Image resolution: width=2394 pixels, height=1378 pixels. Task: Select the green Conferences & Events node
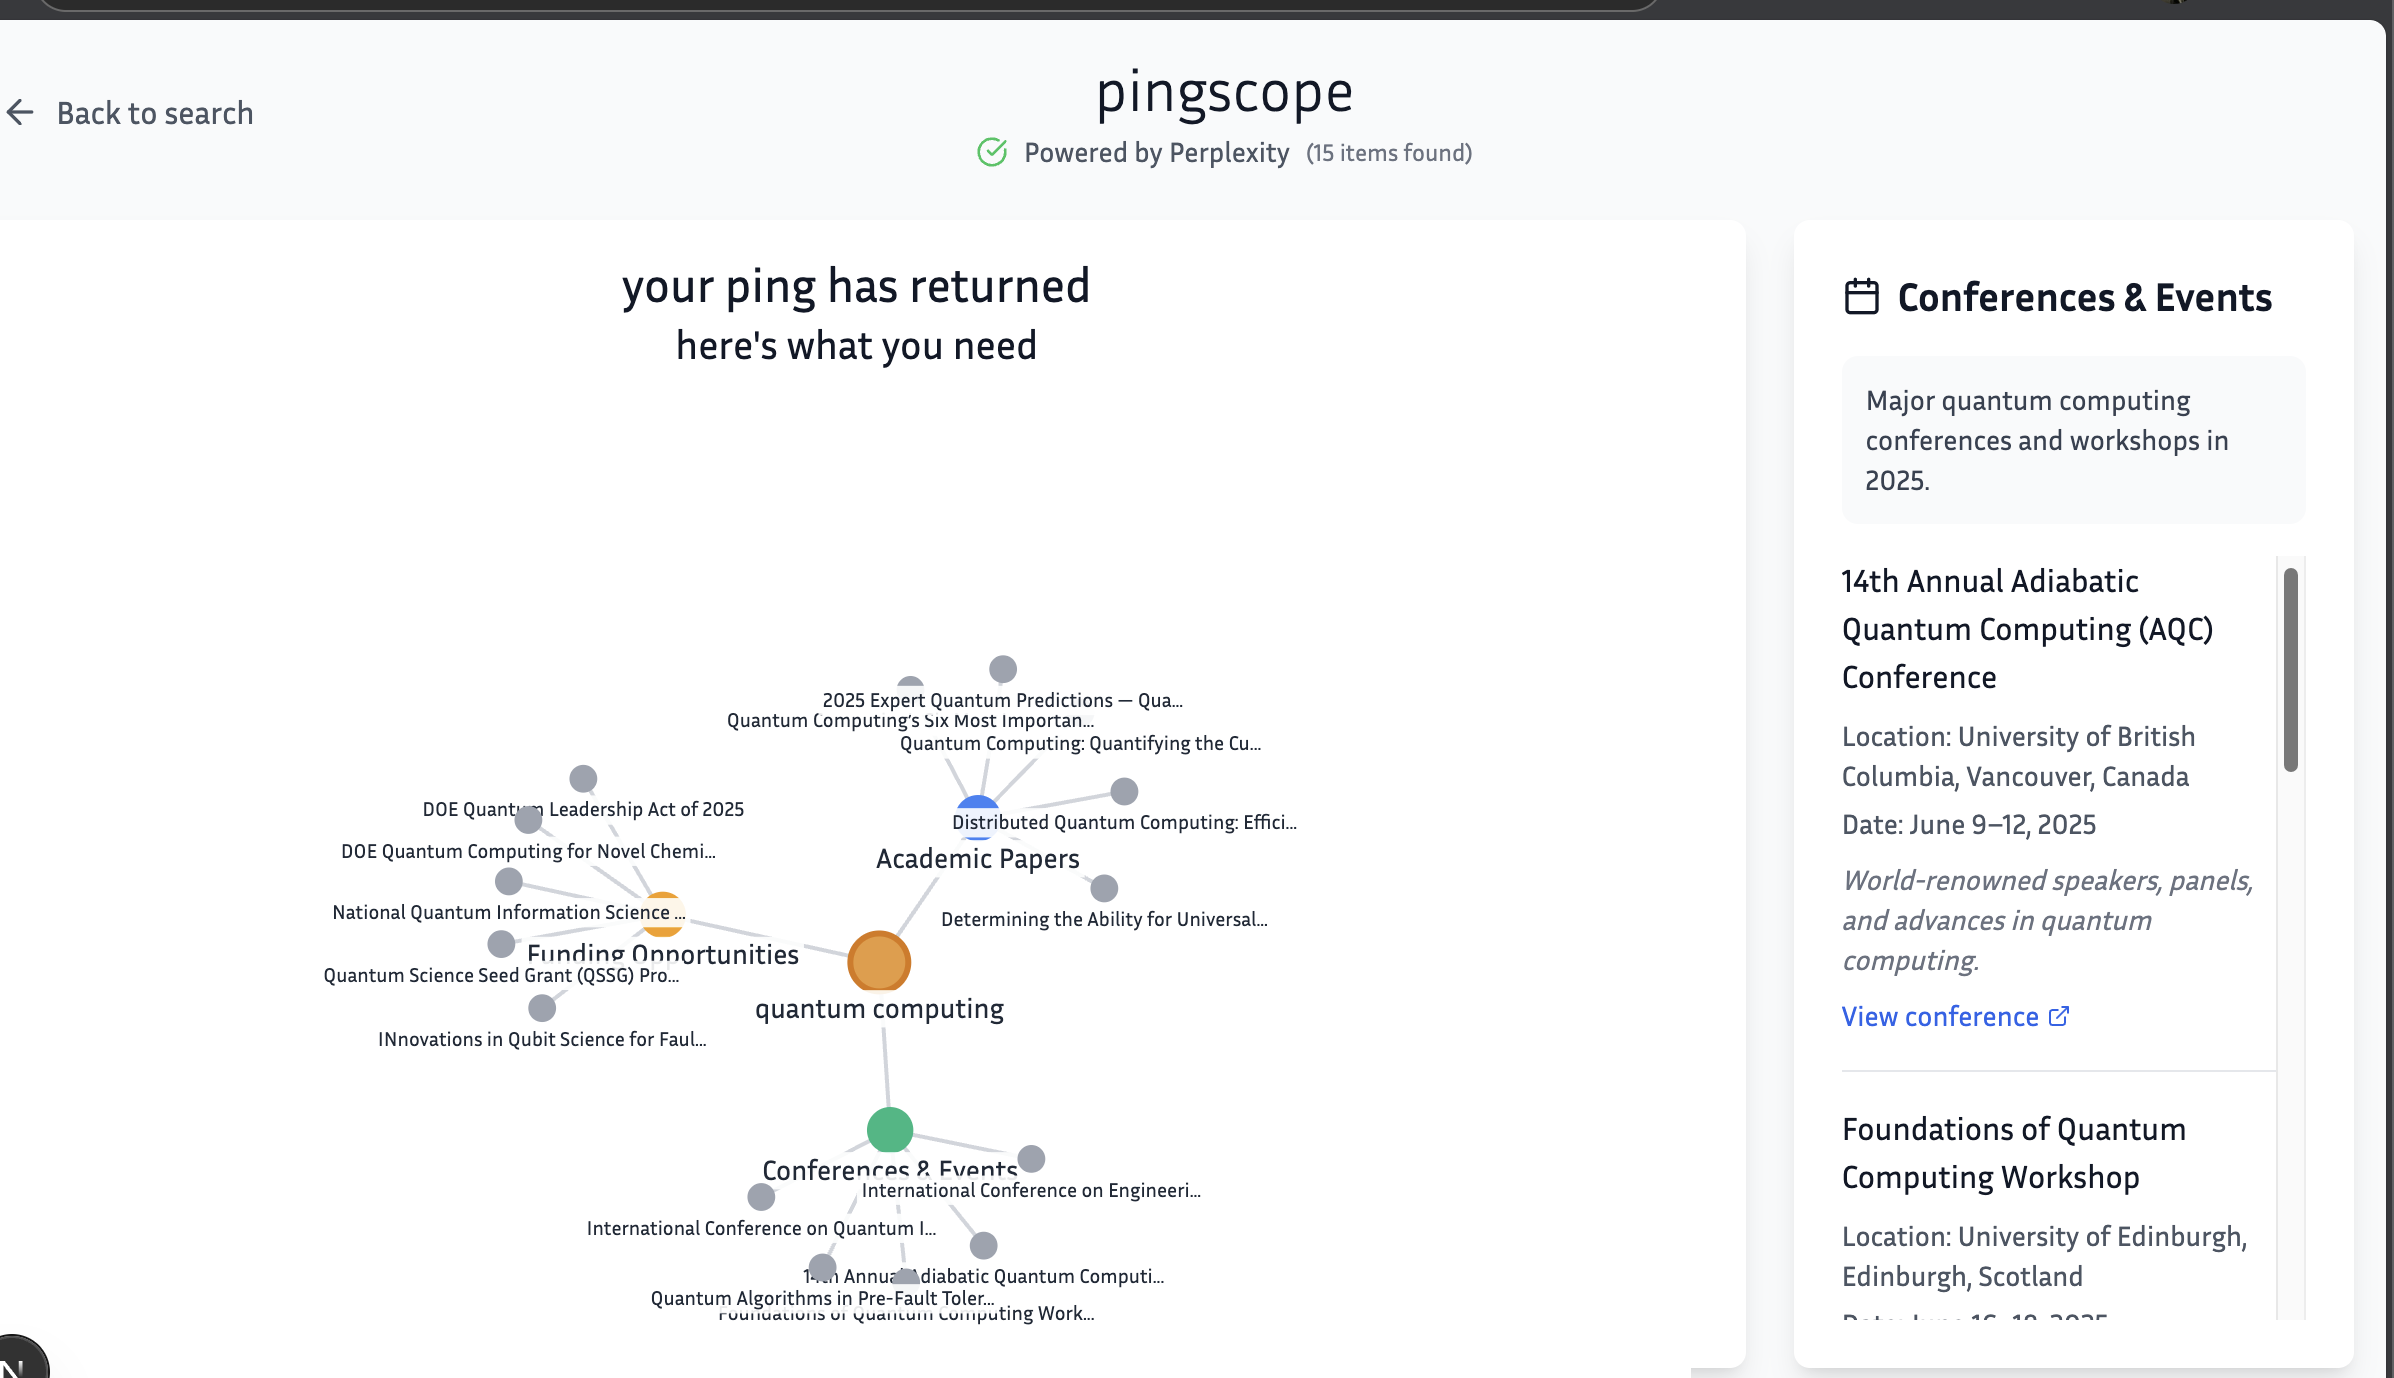tap(889, 1130)
